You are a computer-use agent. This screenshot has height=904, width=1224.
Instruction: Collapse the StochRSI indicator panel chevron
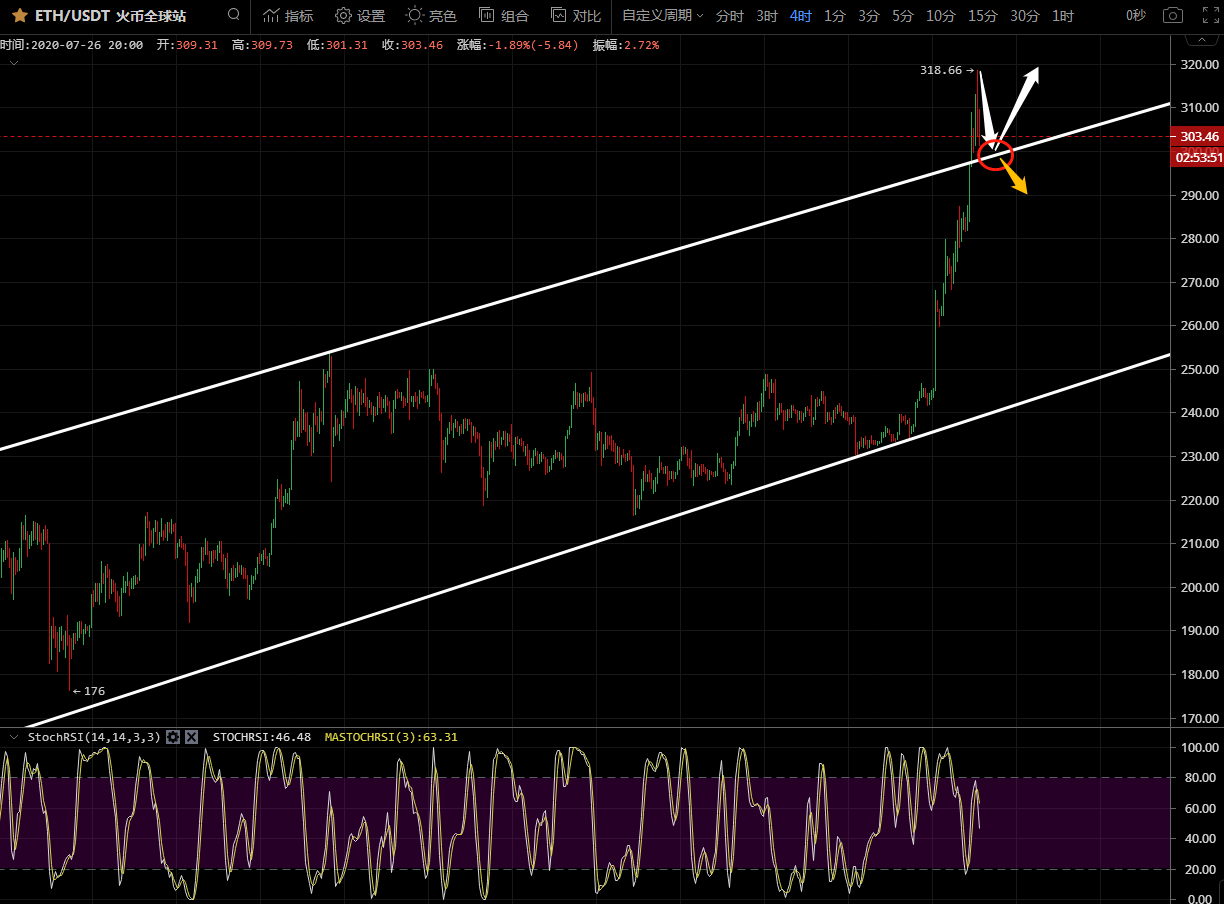pyautogui.click(x=13, y=737)
